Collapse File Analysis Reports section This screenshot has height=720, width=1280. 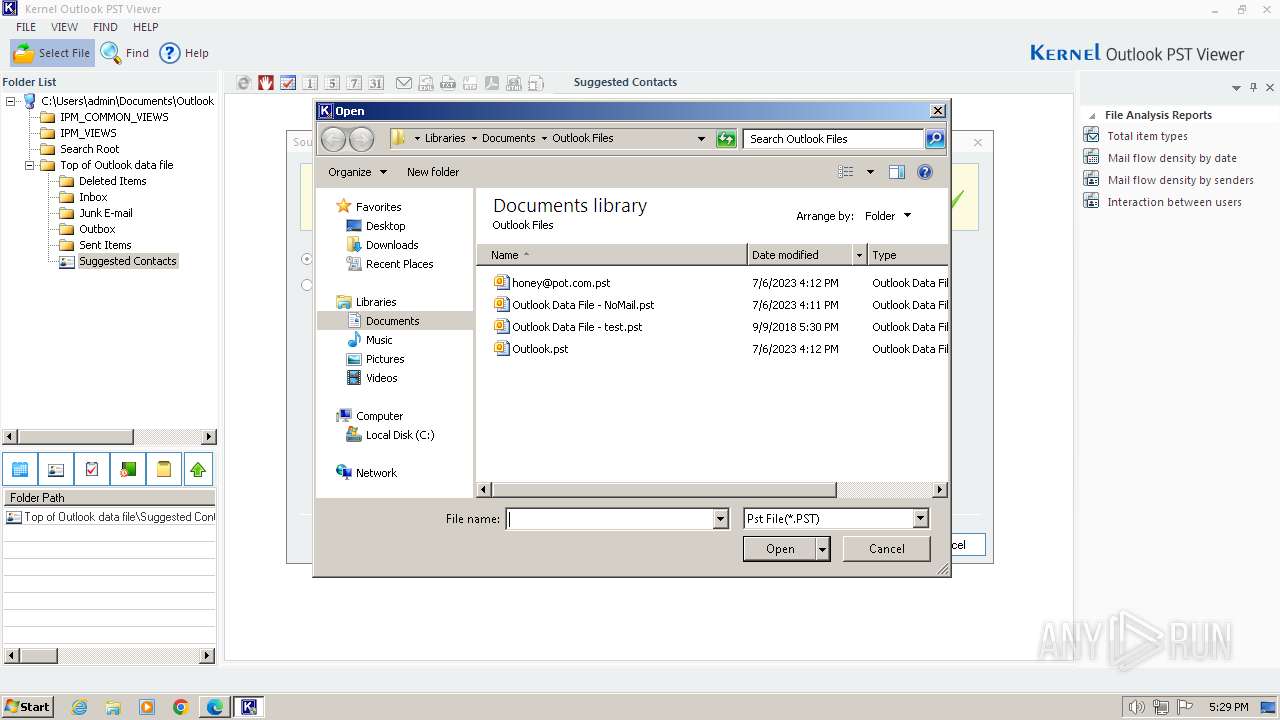point(1092,115)
